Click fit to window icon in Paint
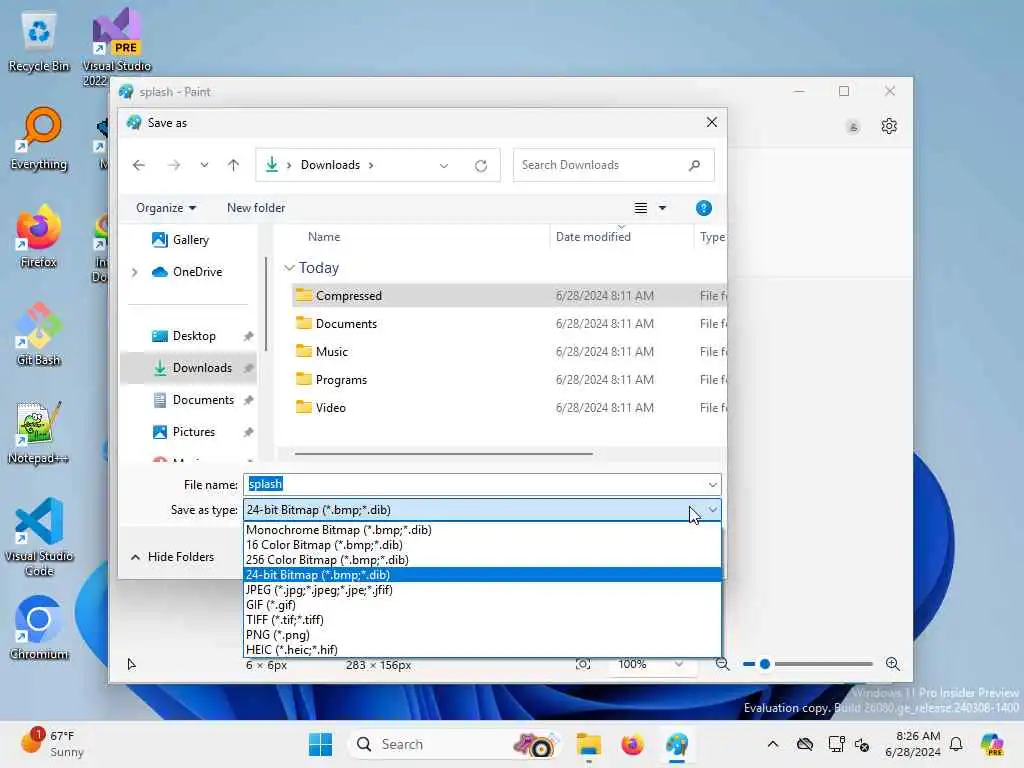Screen dimensions: 1024x768 (x=583, y=664)
